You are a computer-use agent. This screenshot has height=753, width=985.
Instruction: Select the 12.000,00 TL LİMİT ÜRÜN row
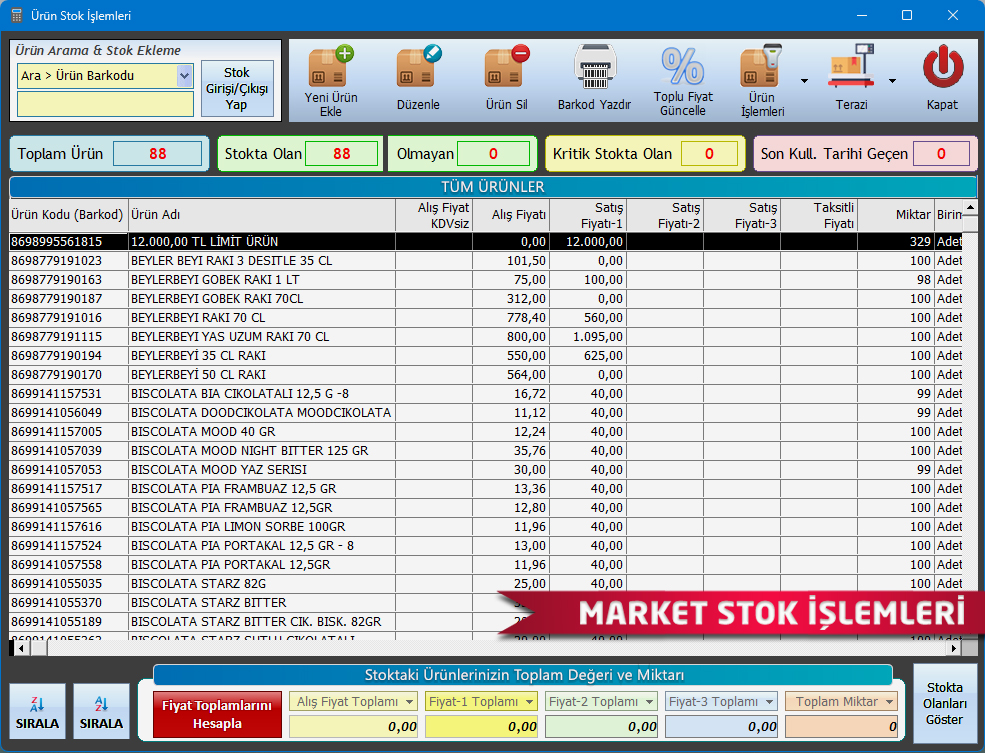486,242
